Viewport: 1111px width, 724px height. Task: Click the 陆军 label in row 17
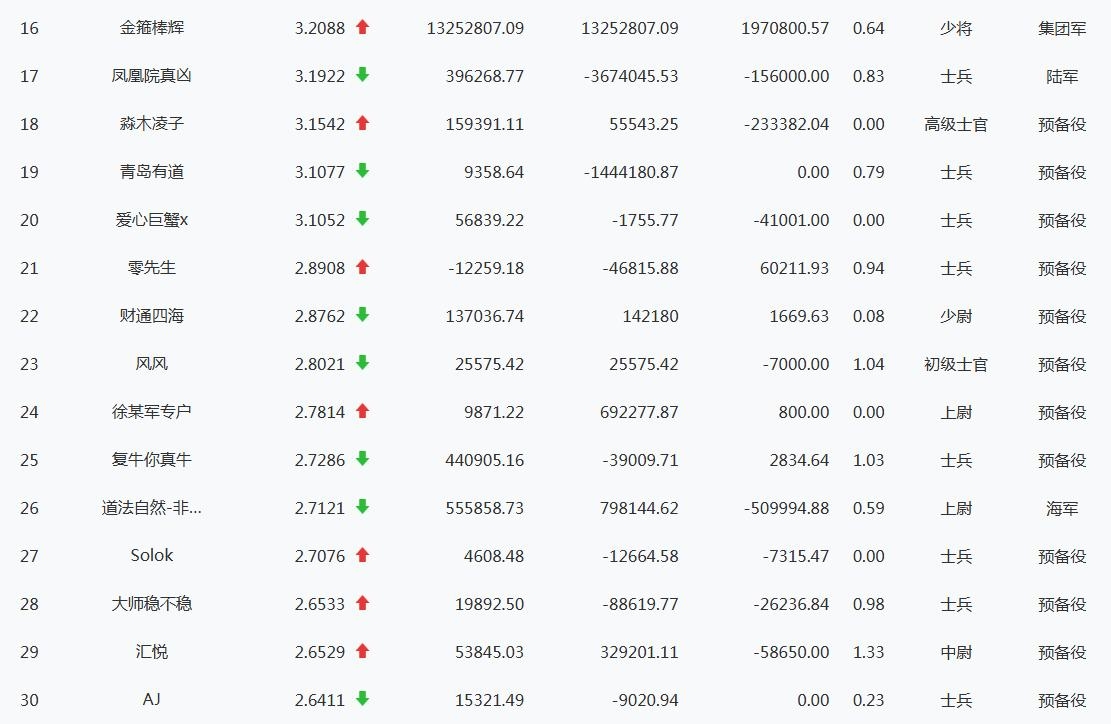tap(1062, 76)
